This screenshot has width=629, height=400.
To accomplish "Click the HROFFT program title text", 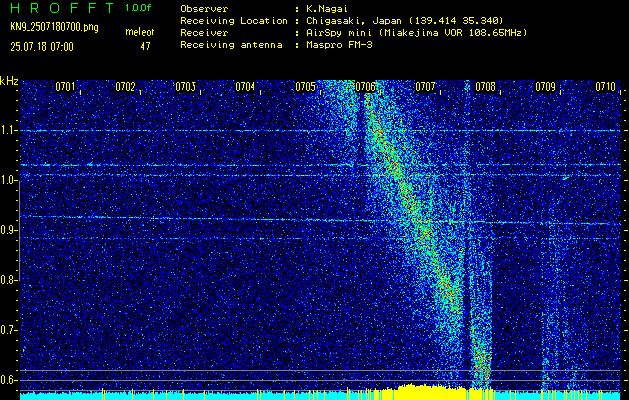I will pos(62,8).
